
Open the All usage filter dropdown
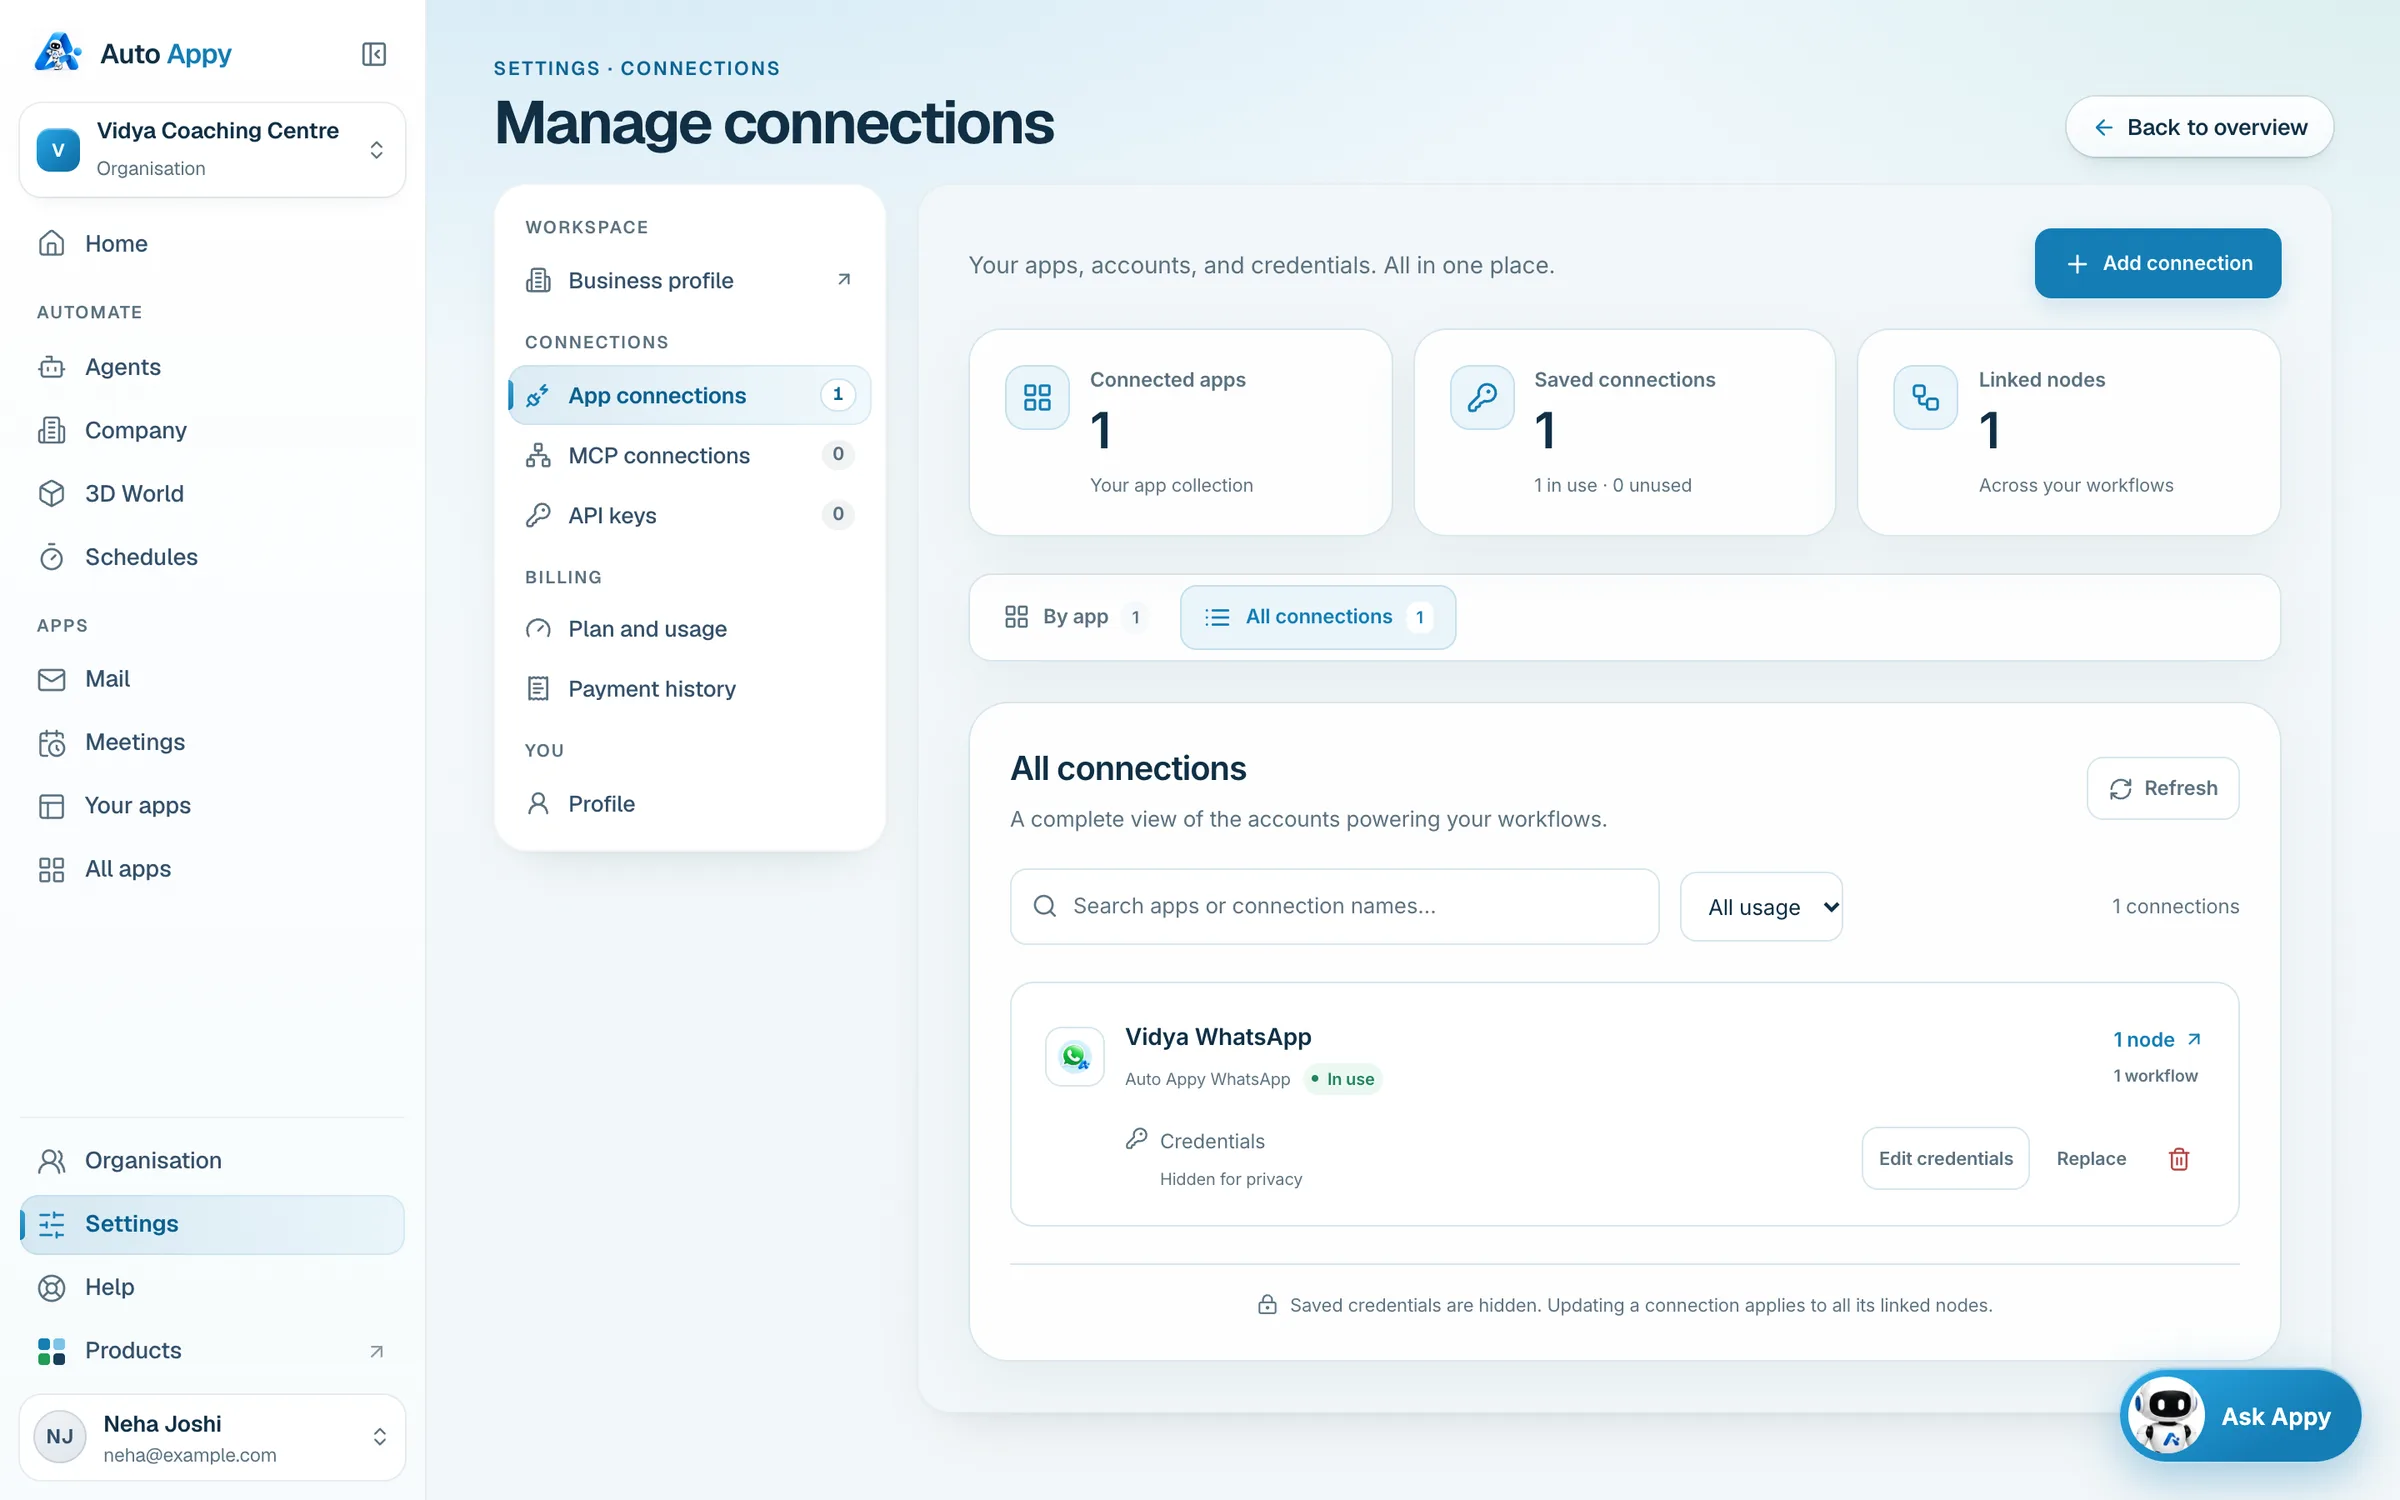pyautogui.click(x=1761, y=907)
